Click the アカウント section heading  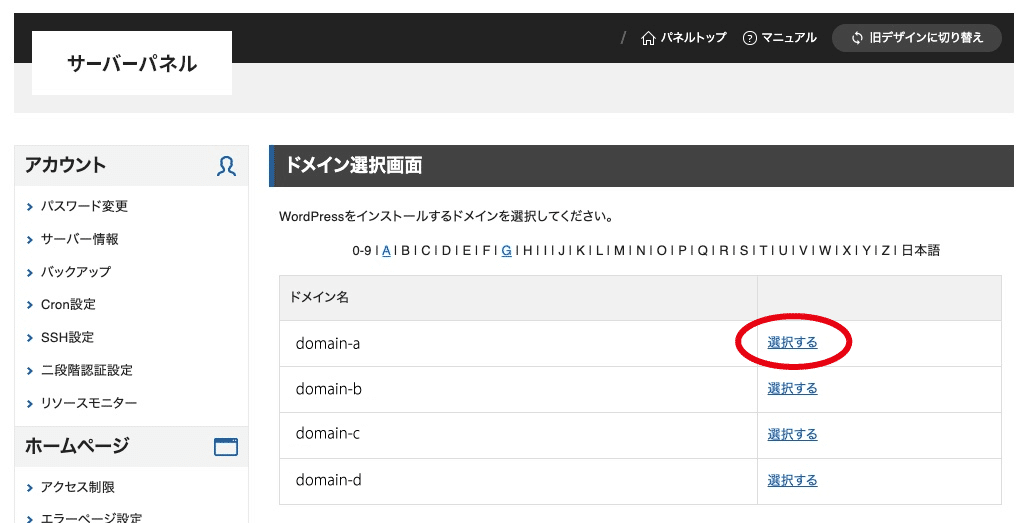[x=66, y=165]
